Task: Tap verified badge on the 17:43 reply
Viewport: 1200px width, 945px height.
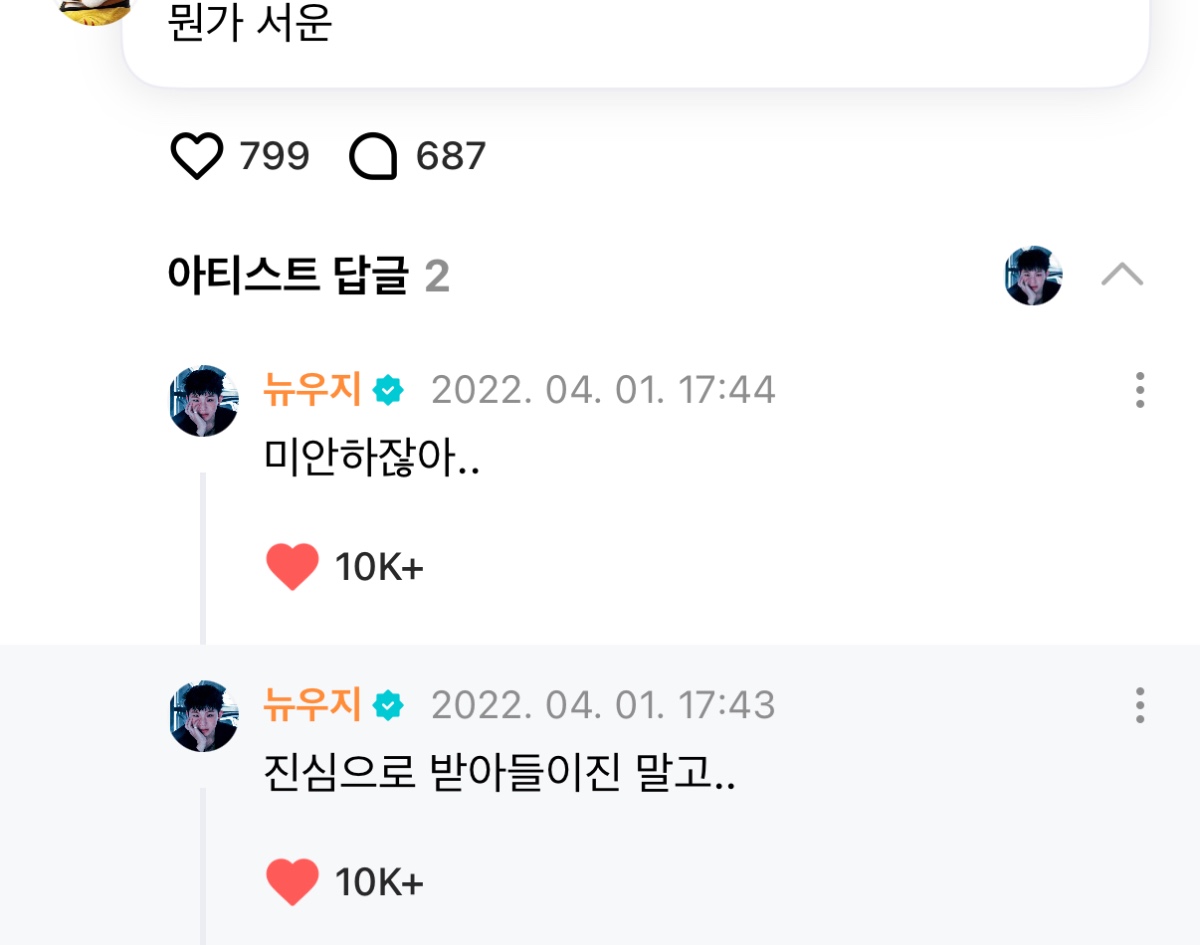Action: [388, 706]
